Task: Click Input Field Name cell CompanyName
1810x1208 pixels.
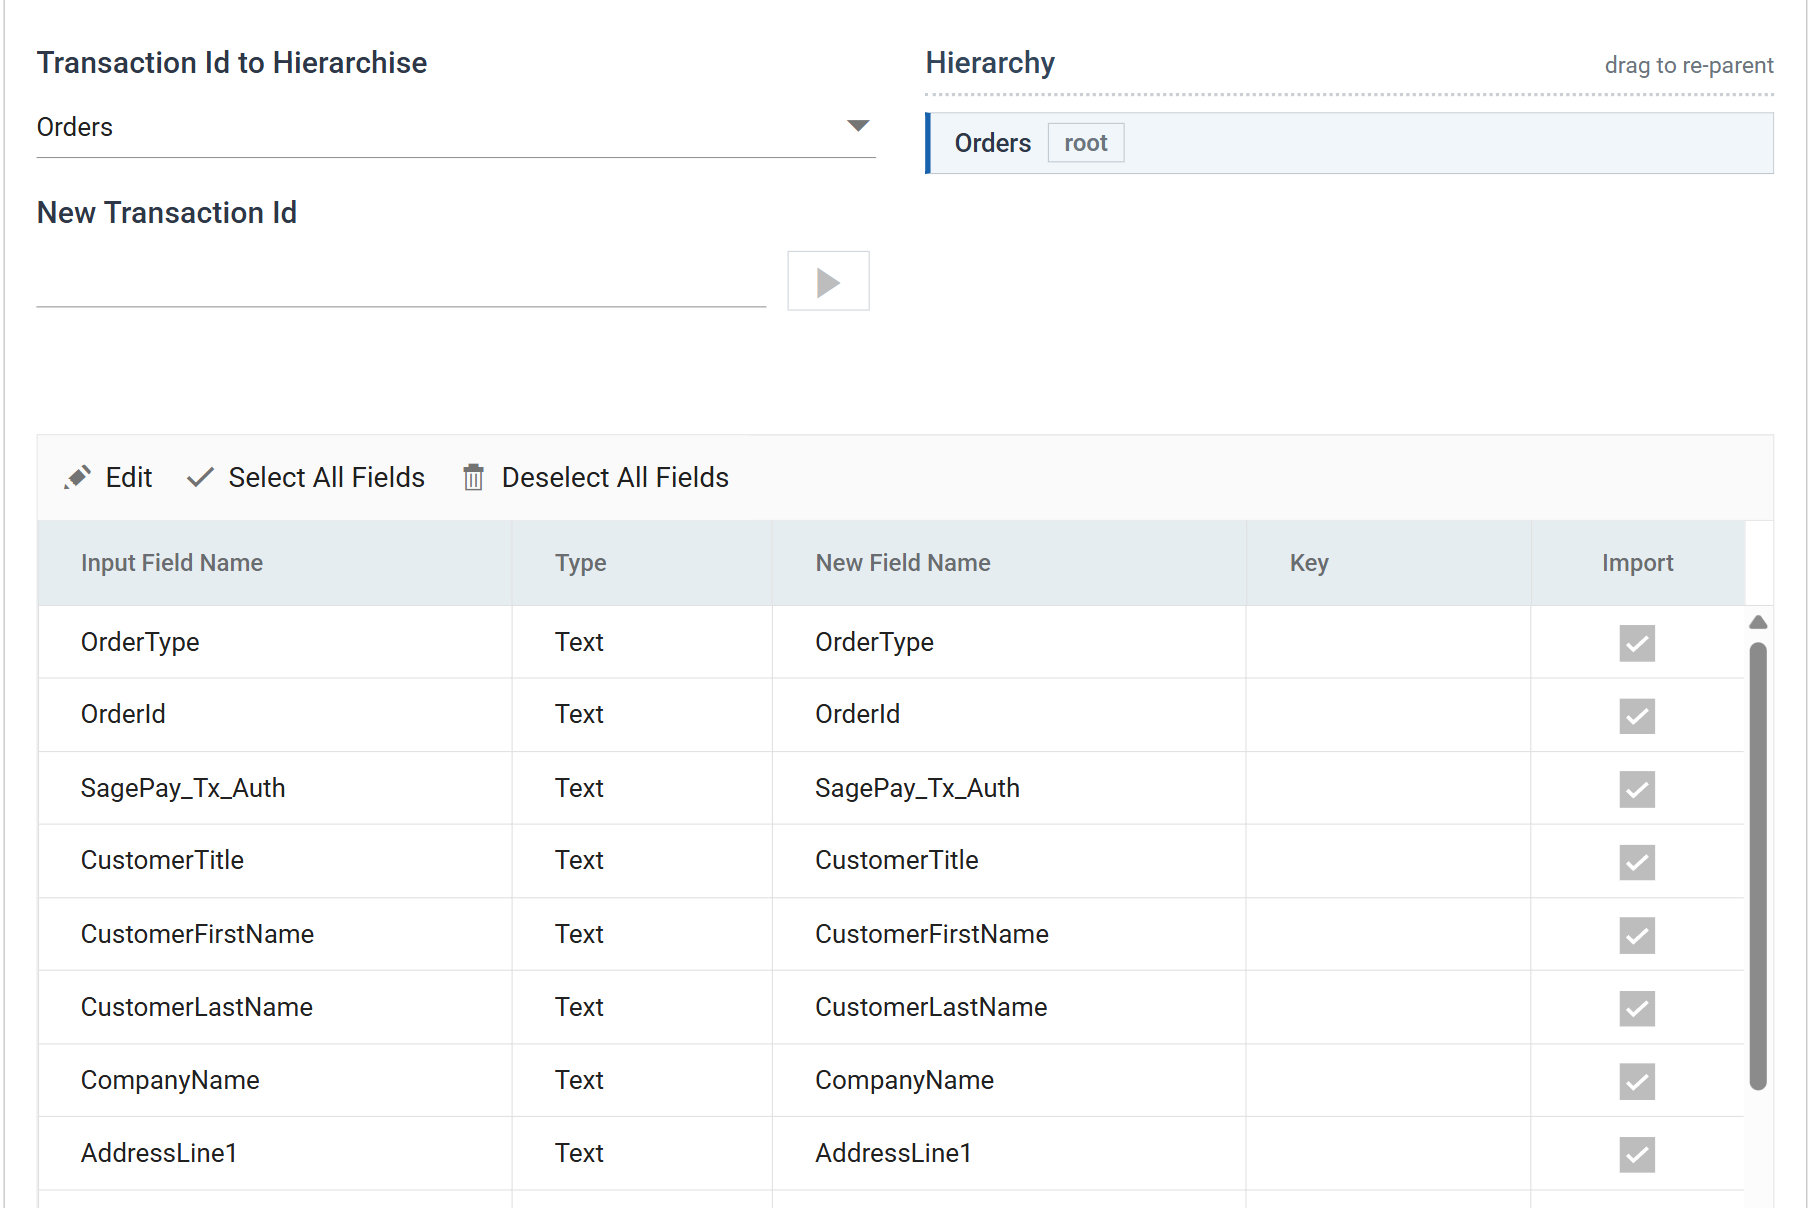Action: click(275, 1080)
